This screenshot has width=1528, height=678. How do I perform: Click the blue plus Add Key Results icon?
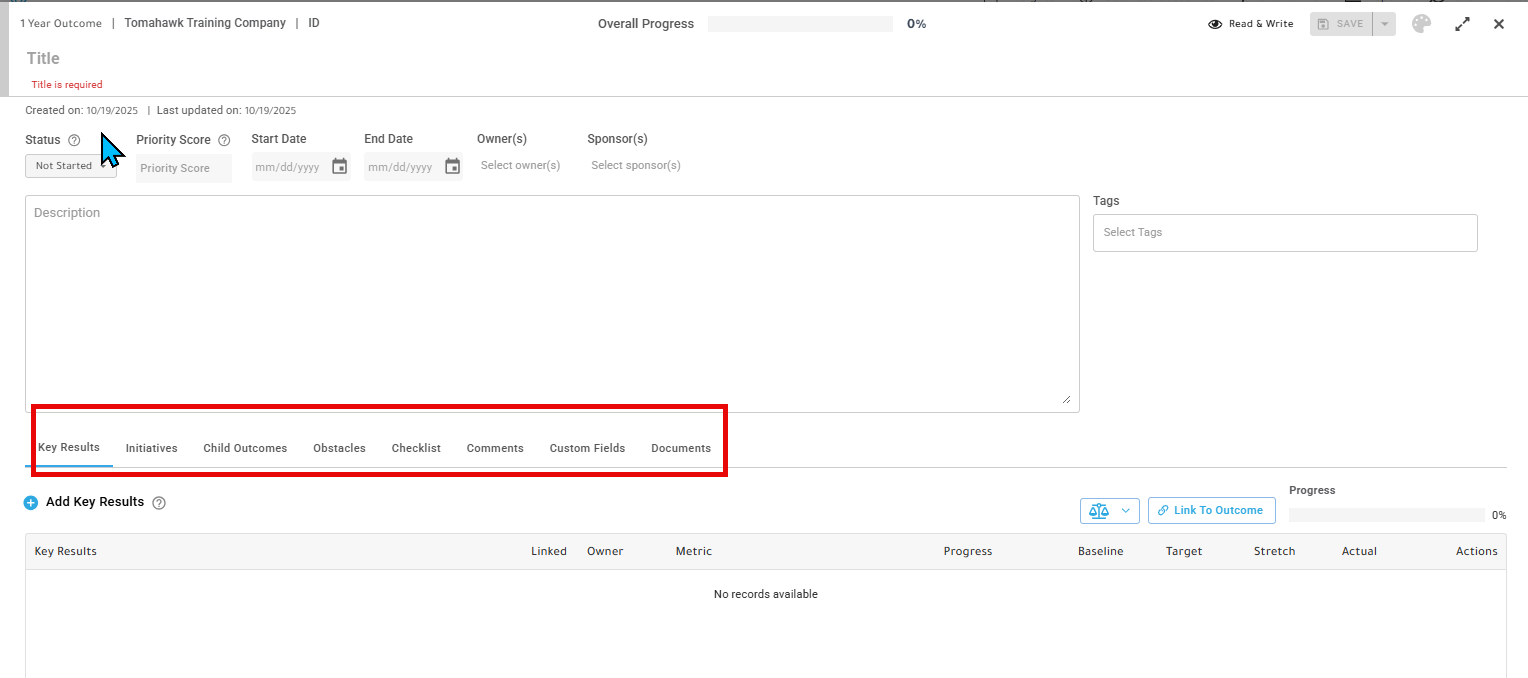(31, 503)
